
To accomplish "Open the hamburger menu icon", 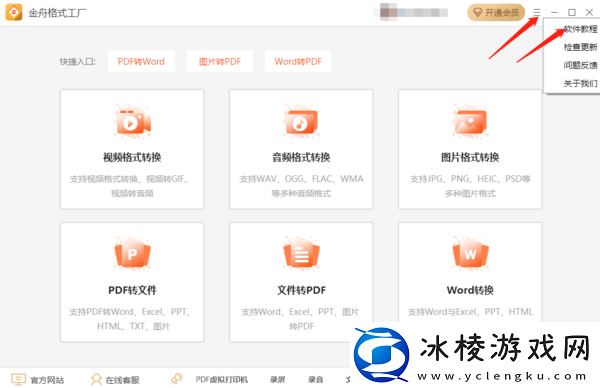I will [537, 12].
